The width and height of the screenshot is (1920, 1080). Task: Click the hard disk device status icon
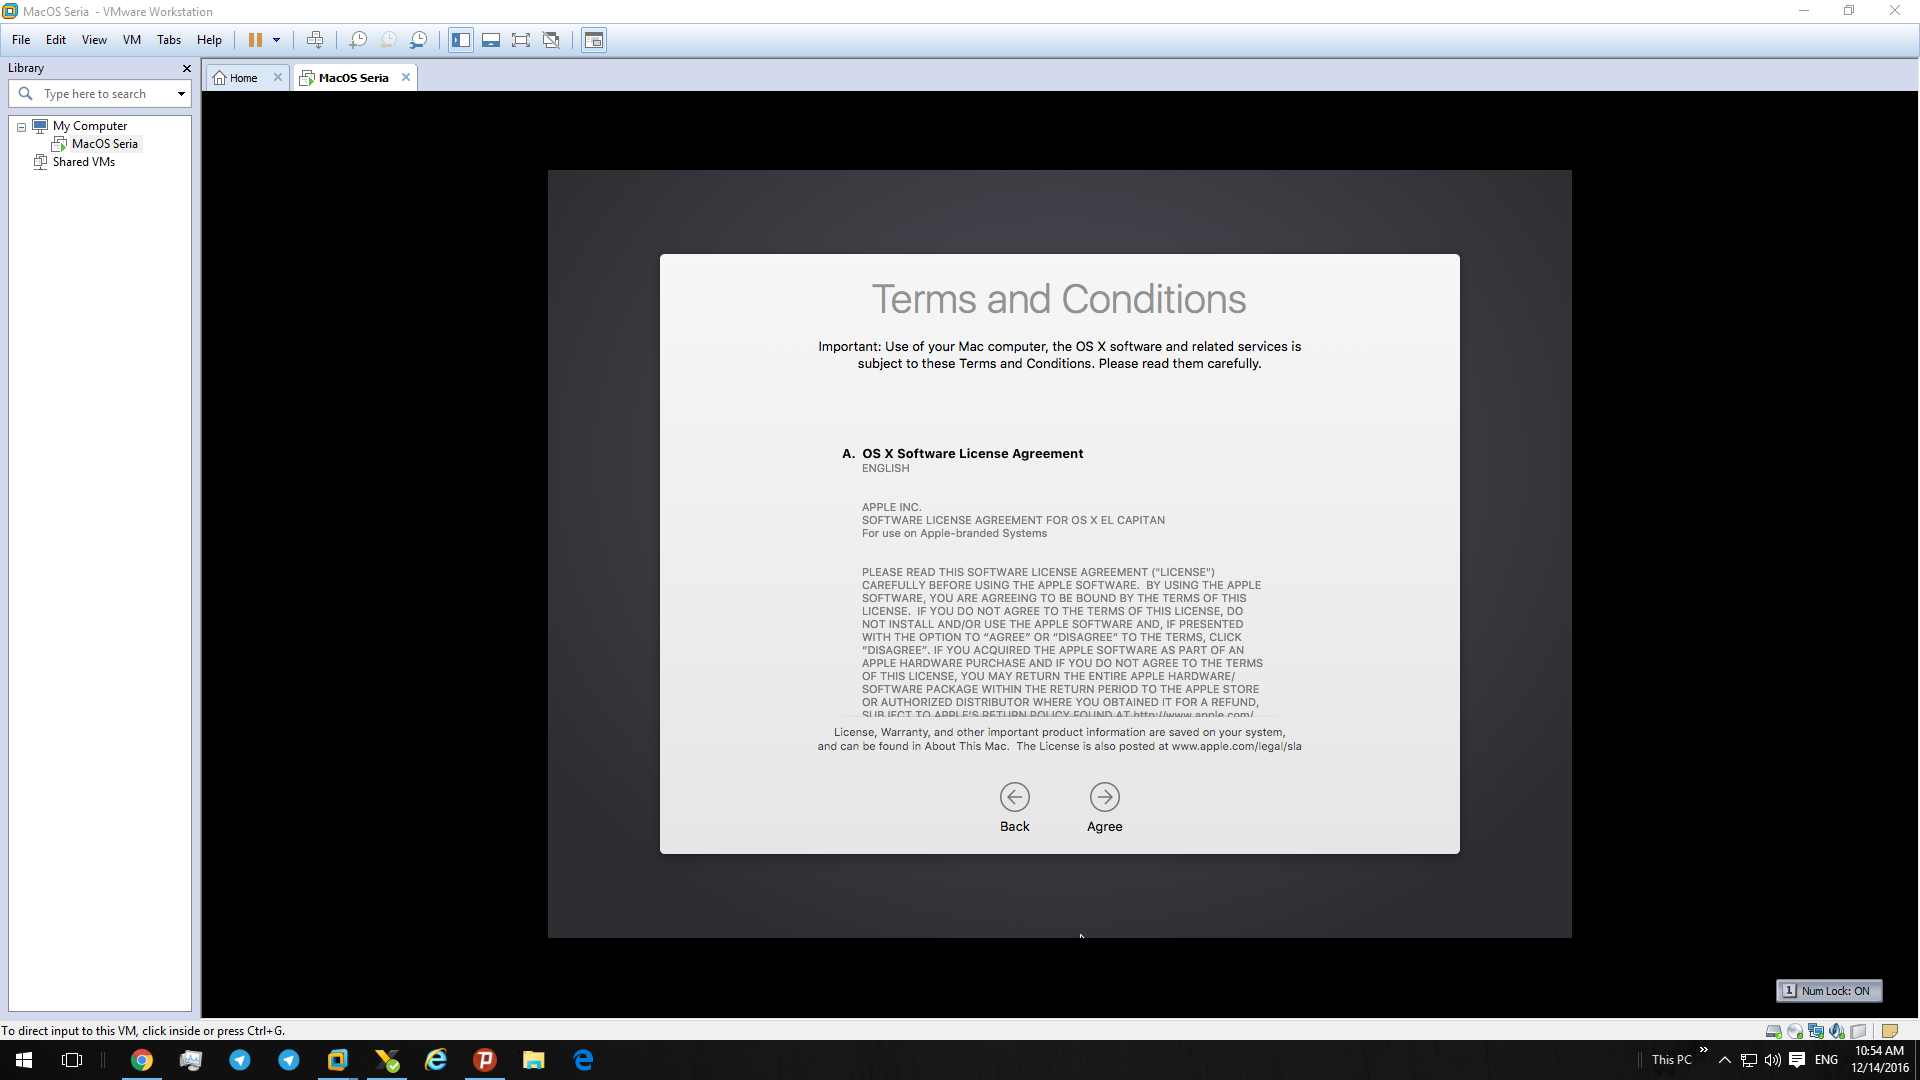click(1773, 1031)
